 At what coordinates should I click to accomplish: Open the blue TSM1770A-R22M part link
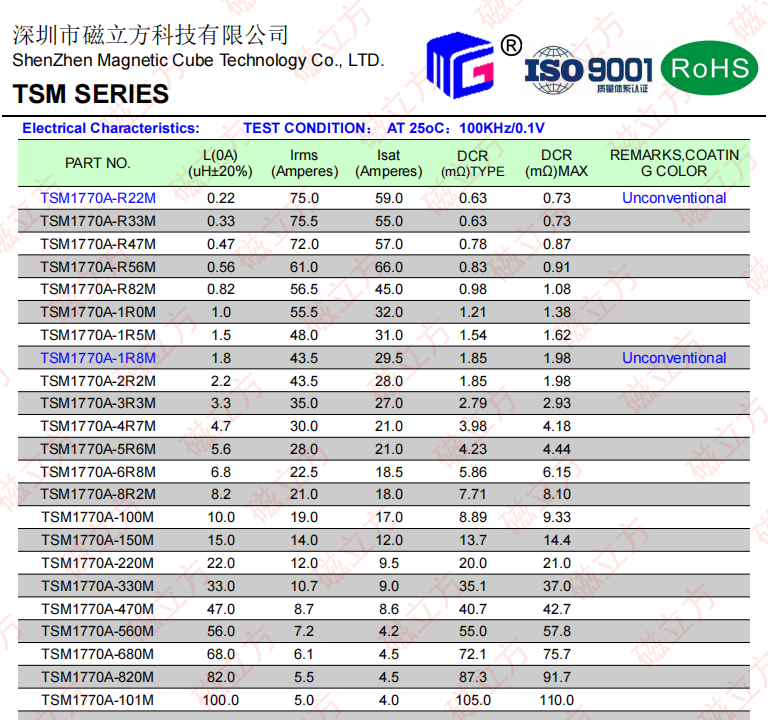click(98, 198)
